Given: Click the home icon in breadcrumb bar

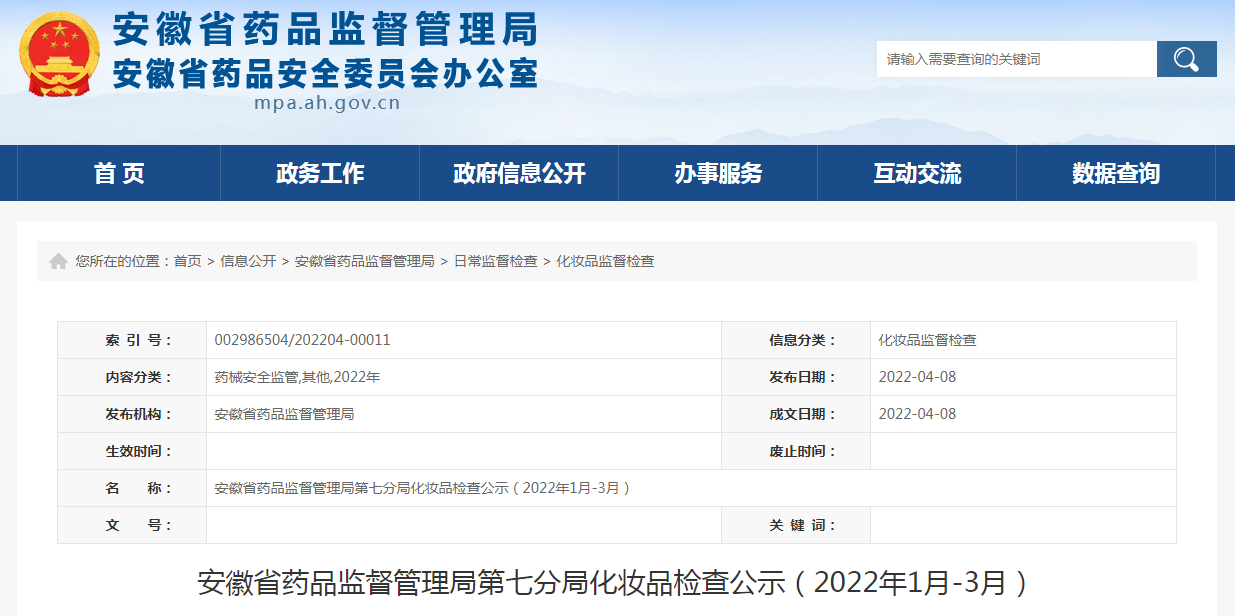Looking at the screenshot, I should tap(58, 261).
